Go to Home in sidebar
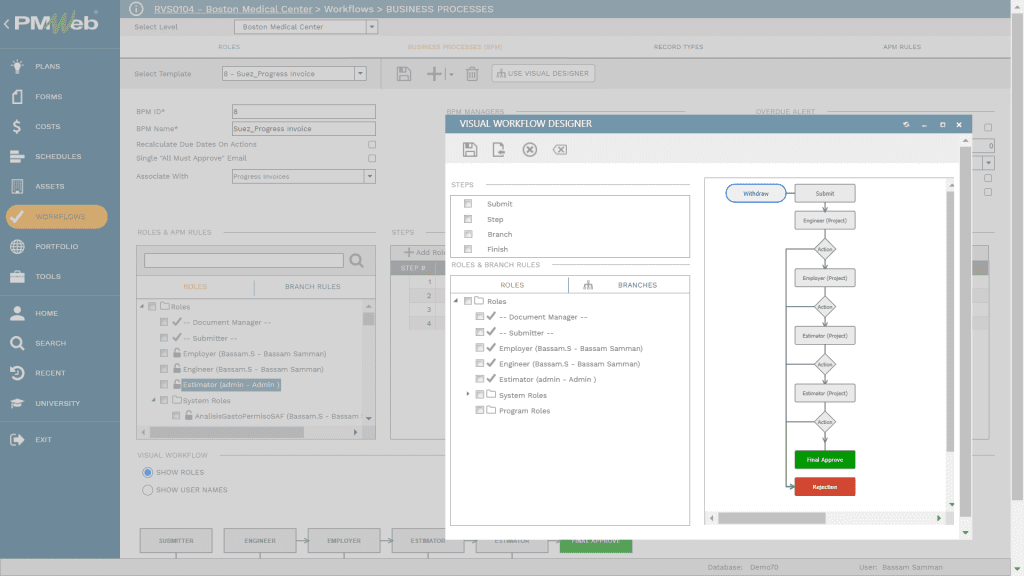The height and width of the screenshot is (576, 1024). 46,313
